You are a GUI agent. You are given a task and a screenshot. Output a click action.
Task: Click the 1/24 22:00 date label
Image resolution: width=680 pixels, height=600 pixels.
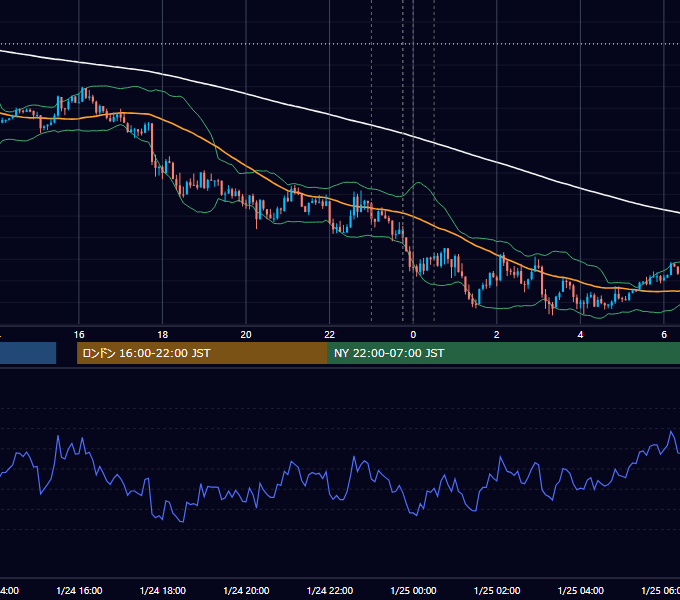330,590
